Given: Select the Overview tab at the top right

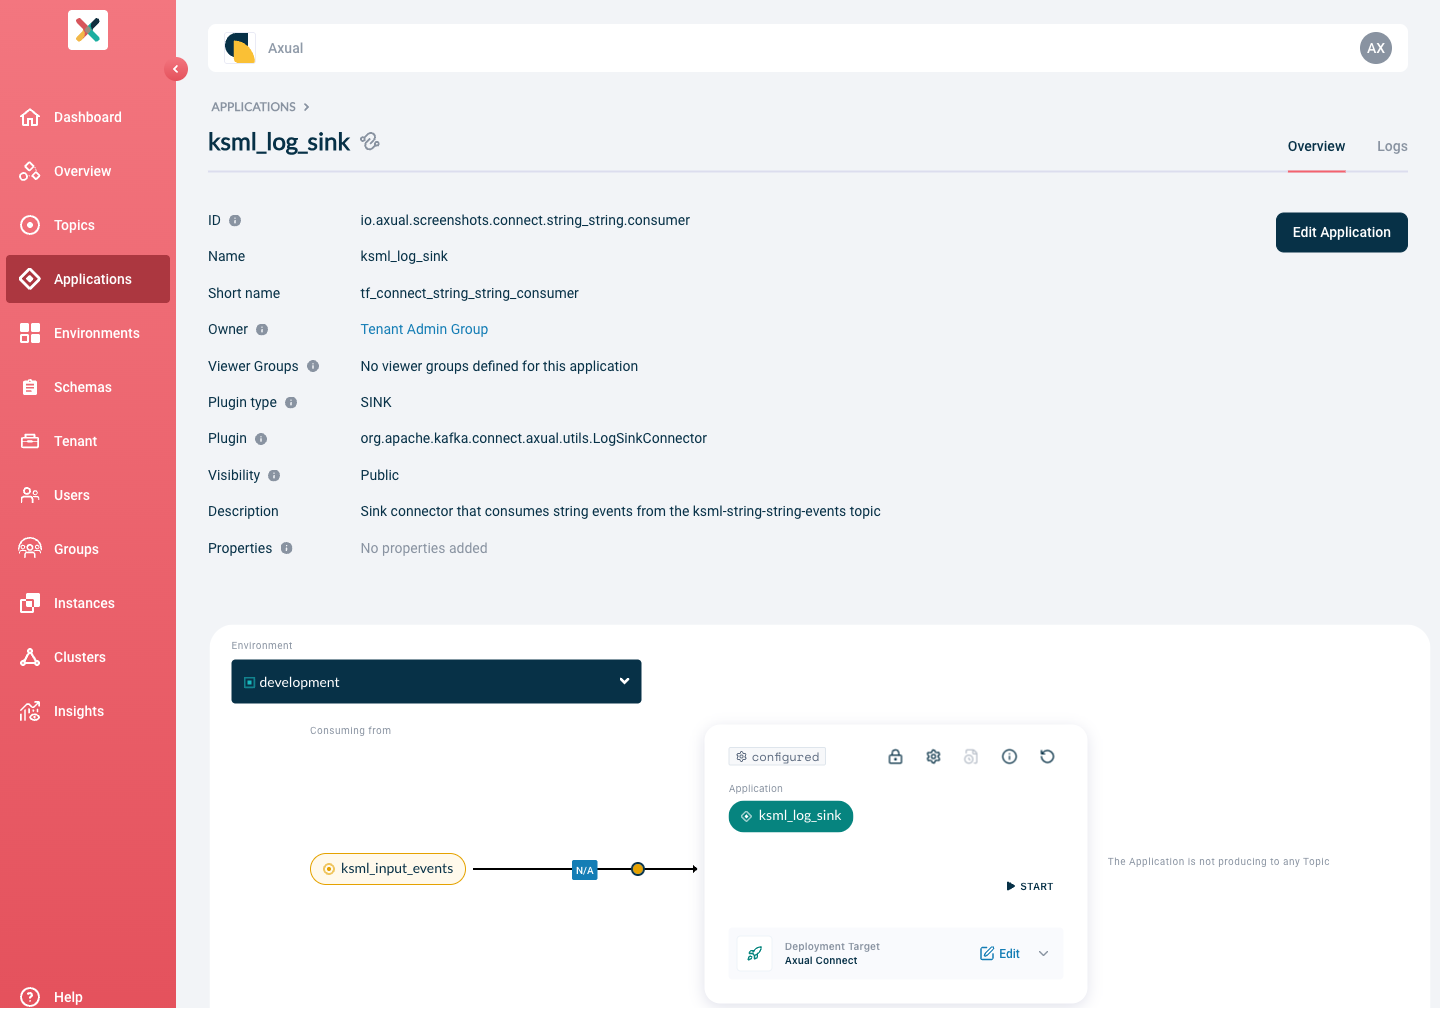Looking at the screenshot, I should (1316, 146).
